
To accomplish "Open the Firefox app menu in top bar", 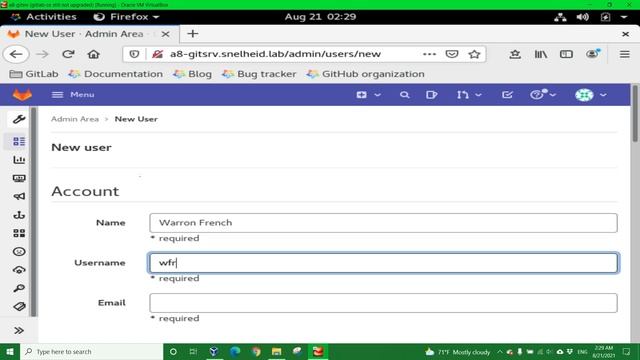I will point(126,17).
